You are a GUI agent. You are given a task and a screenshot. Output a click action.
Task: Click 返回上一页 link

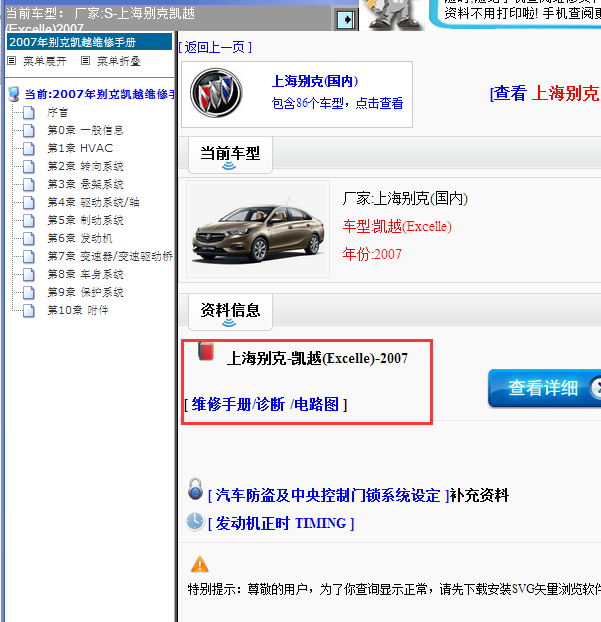tap(215, 48)
